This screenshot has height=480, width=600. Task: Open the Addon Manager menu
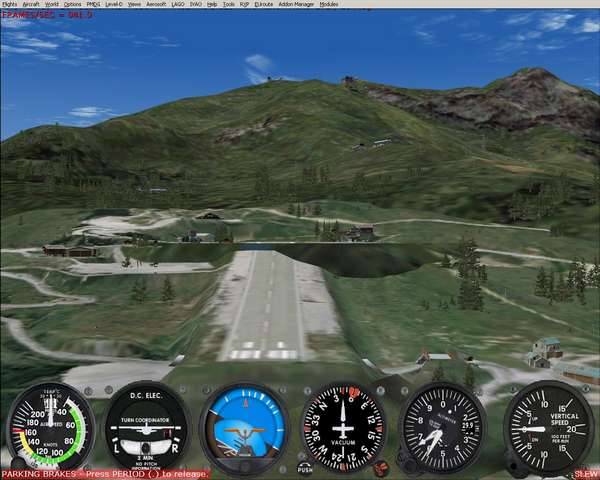(x=296, y=4)
